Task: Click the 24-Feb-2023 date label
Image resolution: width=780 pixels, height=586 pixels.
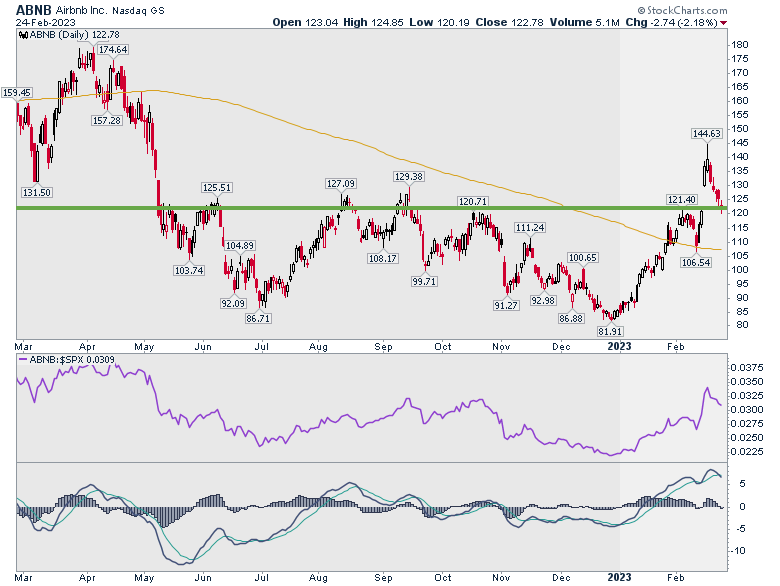Action: [x=45, y=22]
